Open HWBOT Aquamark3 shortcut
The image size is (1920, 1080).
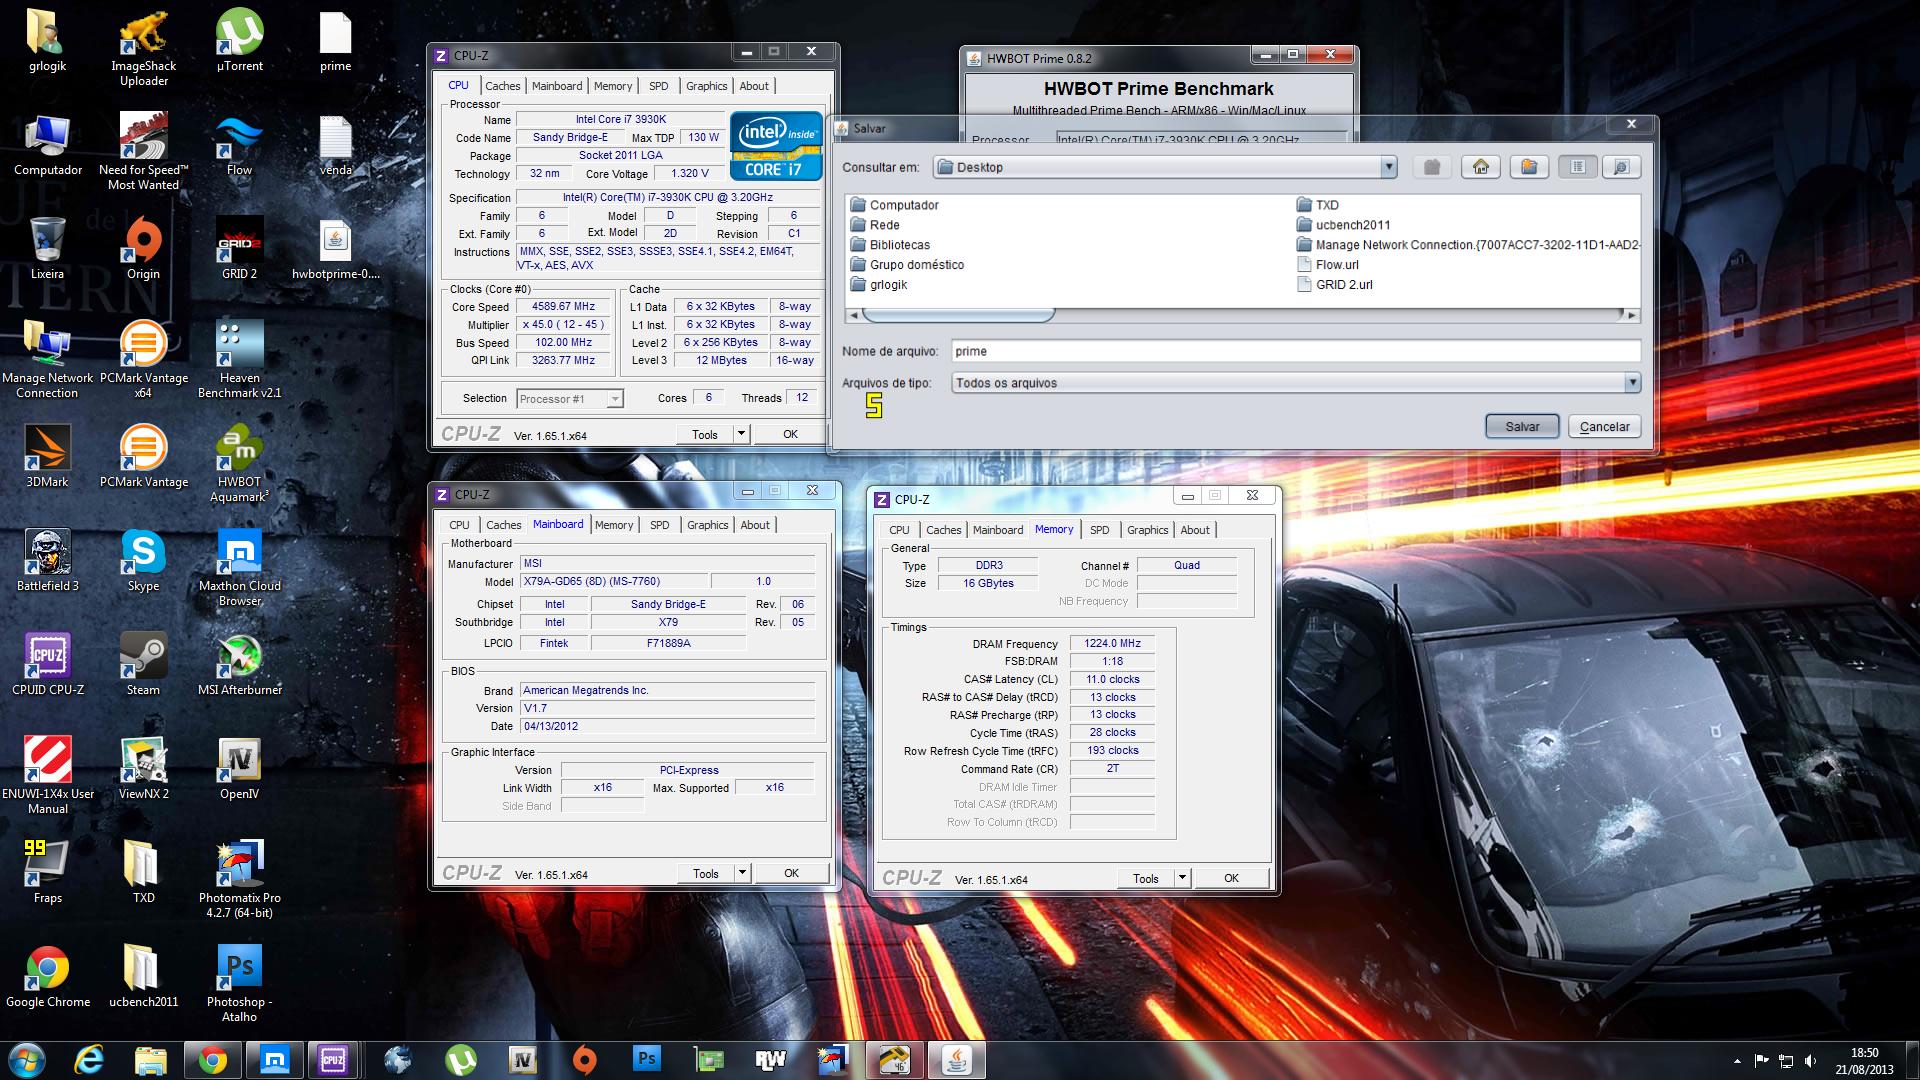pyautogui.click(x=239, y=463)
